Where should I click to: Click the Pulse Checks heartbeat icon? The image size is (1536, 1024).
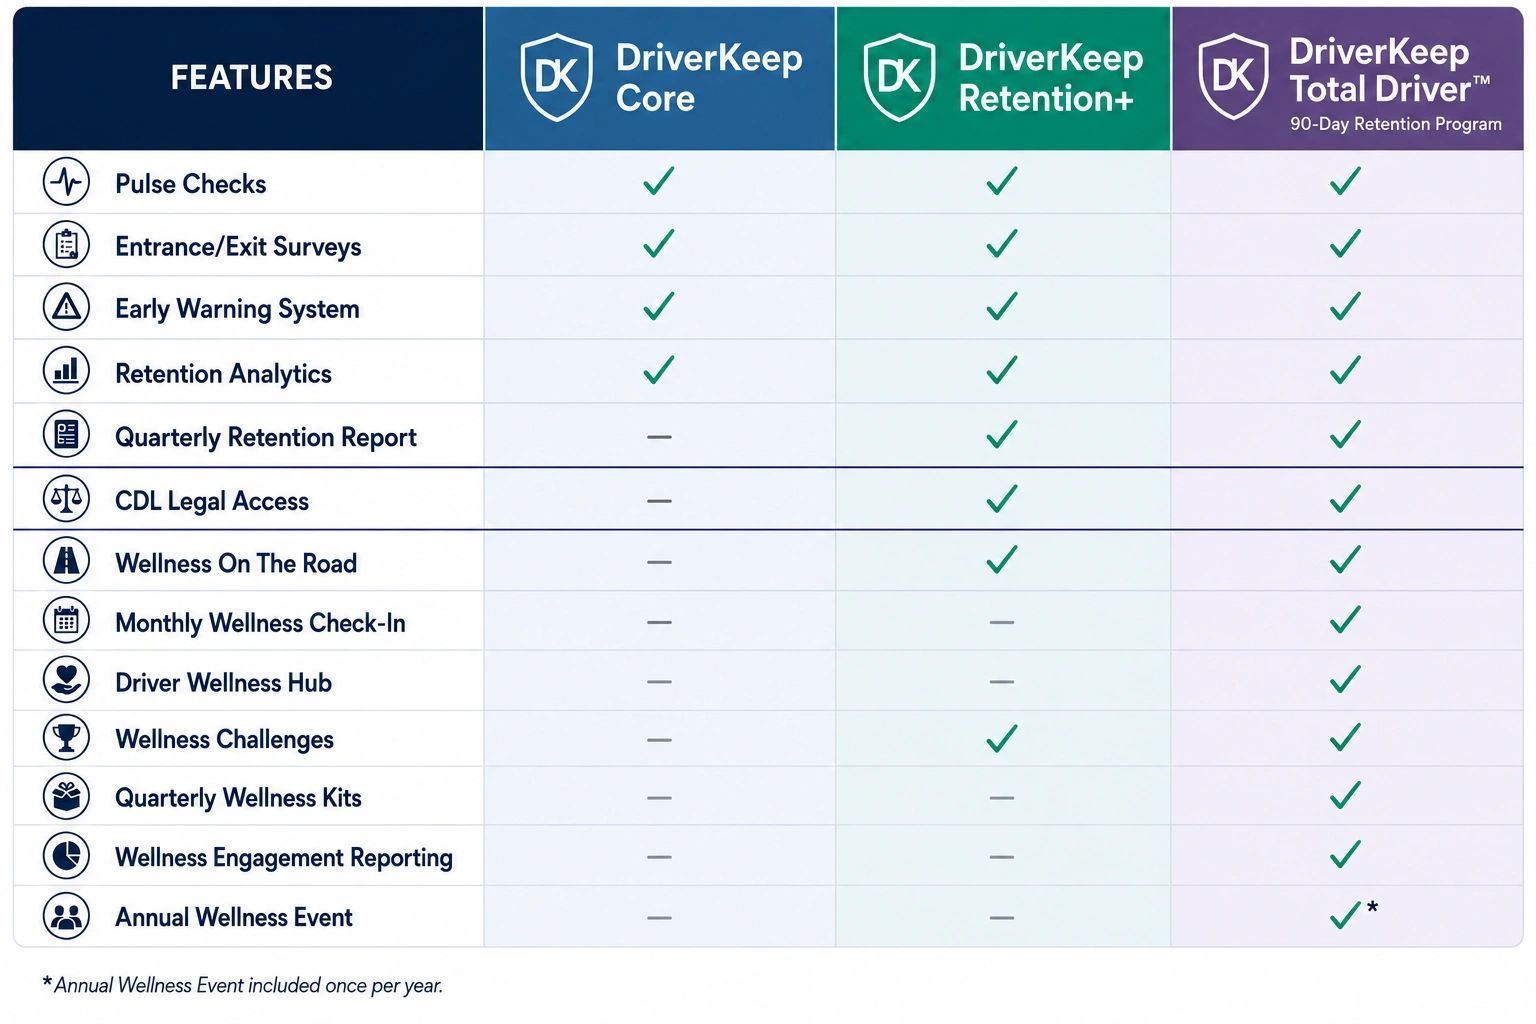pyautogui.click(x=67, y=182)
